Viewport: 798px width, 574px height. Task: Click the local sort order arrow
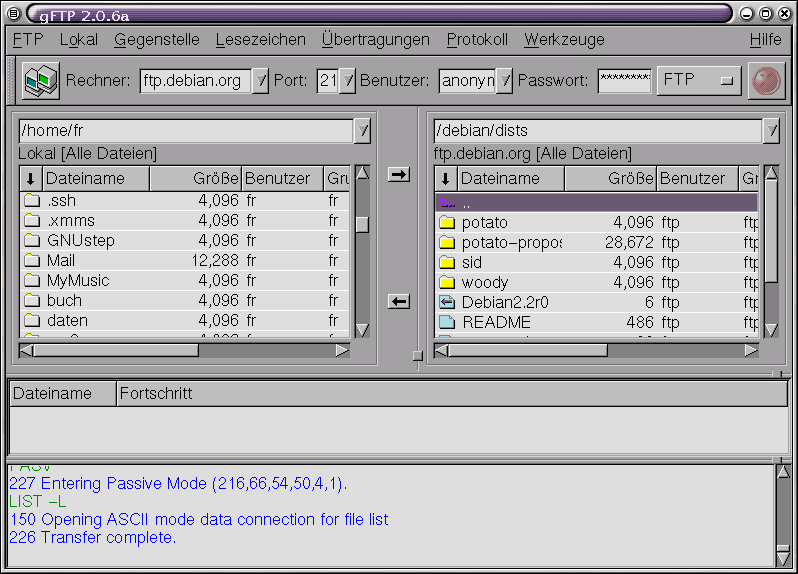pyautogui.click(x=31, y=179)
